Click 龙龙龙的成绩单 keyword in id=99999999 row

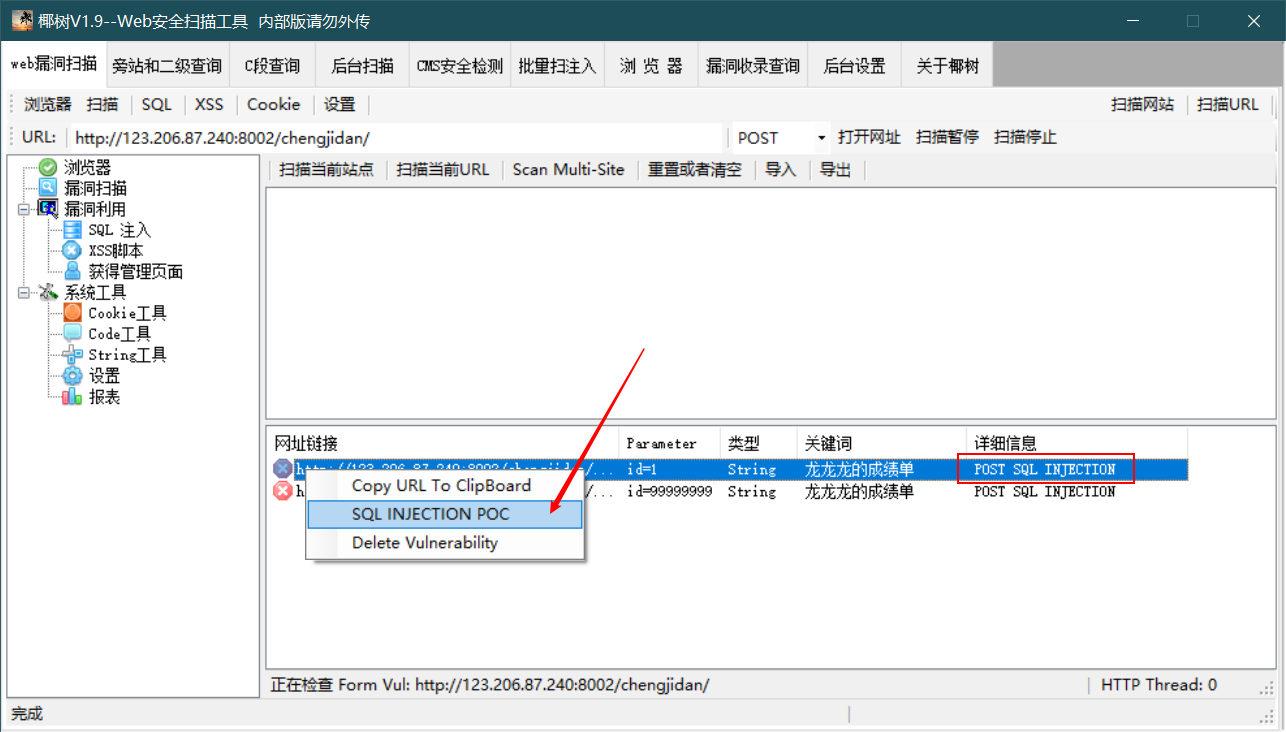[x=859, y=492]
